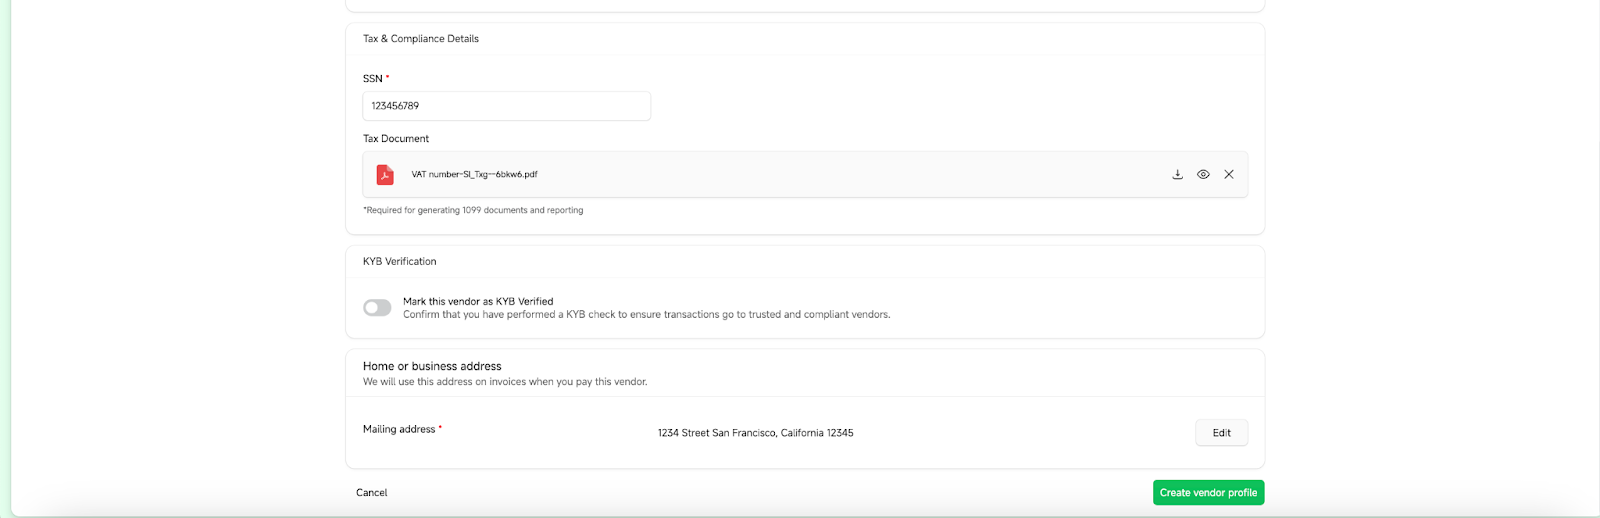Download the VAT number tax document

pos(1177,174)
